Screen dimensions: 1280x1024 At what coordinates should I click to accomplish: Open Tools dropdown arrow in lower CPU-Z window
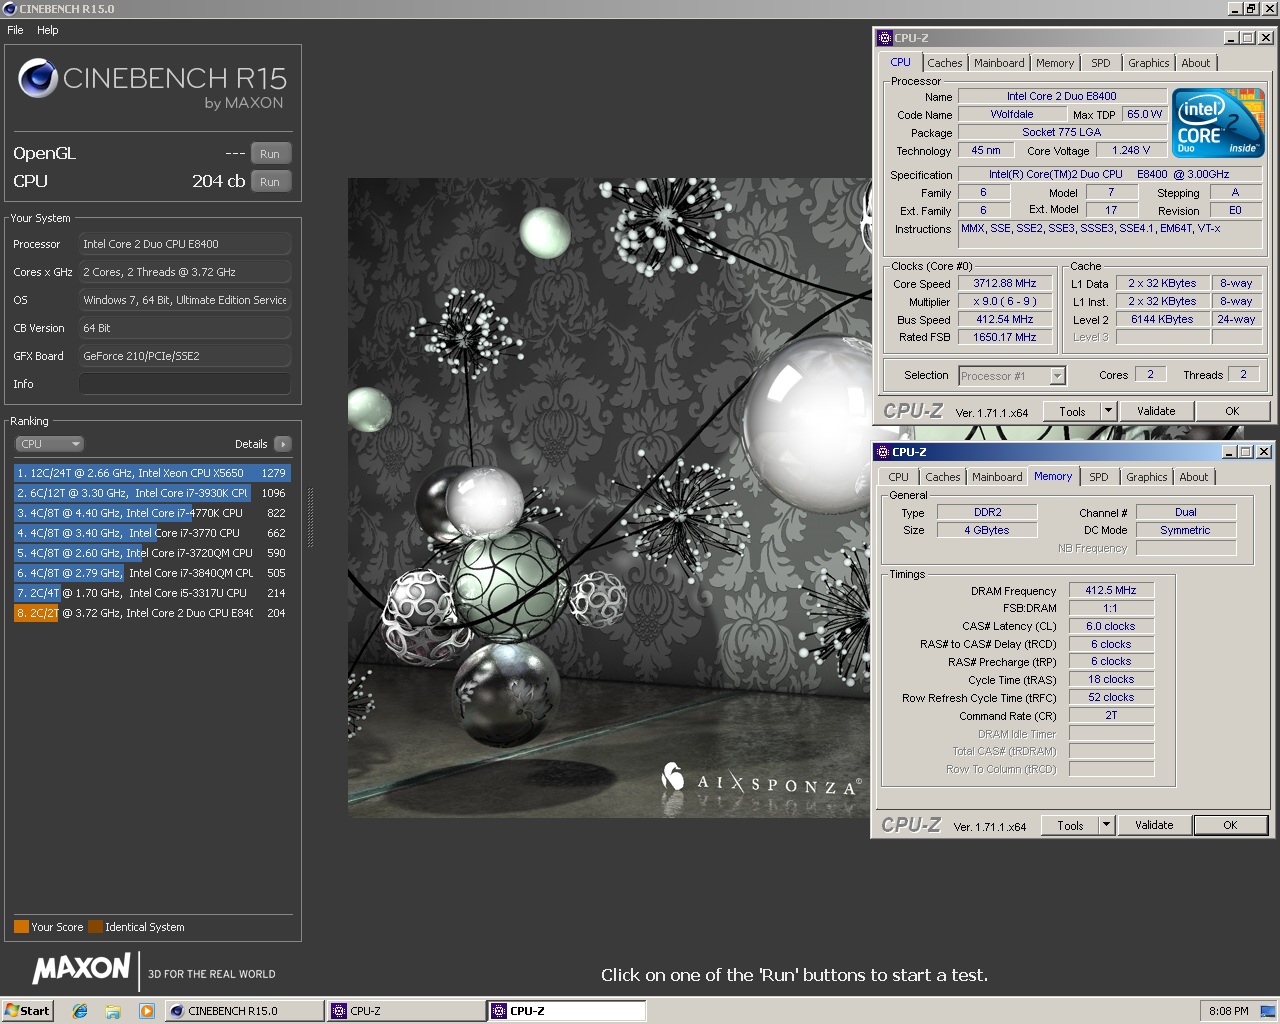[x=1106, y=825]
